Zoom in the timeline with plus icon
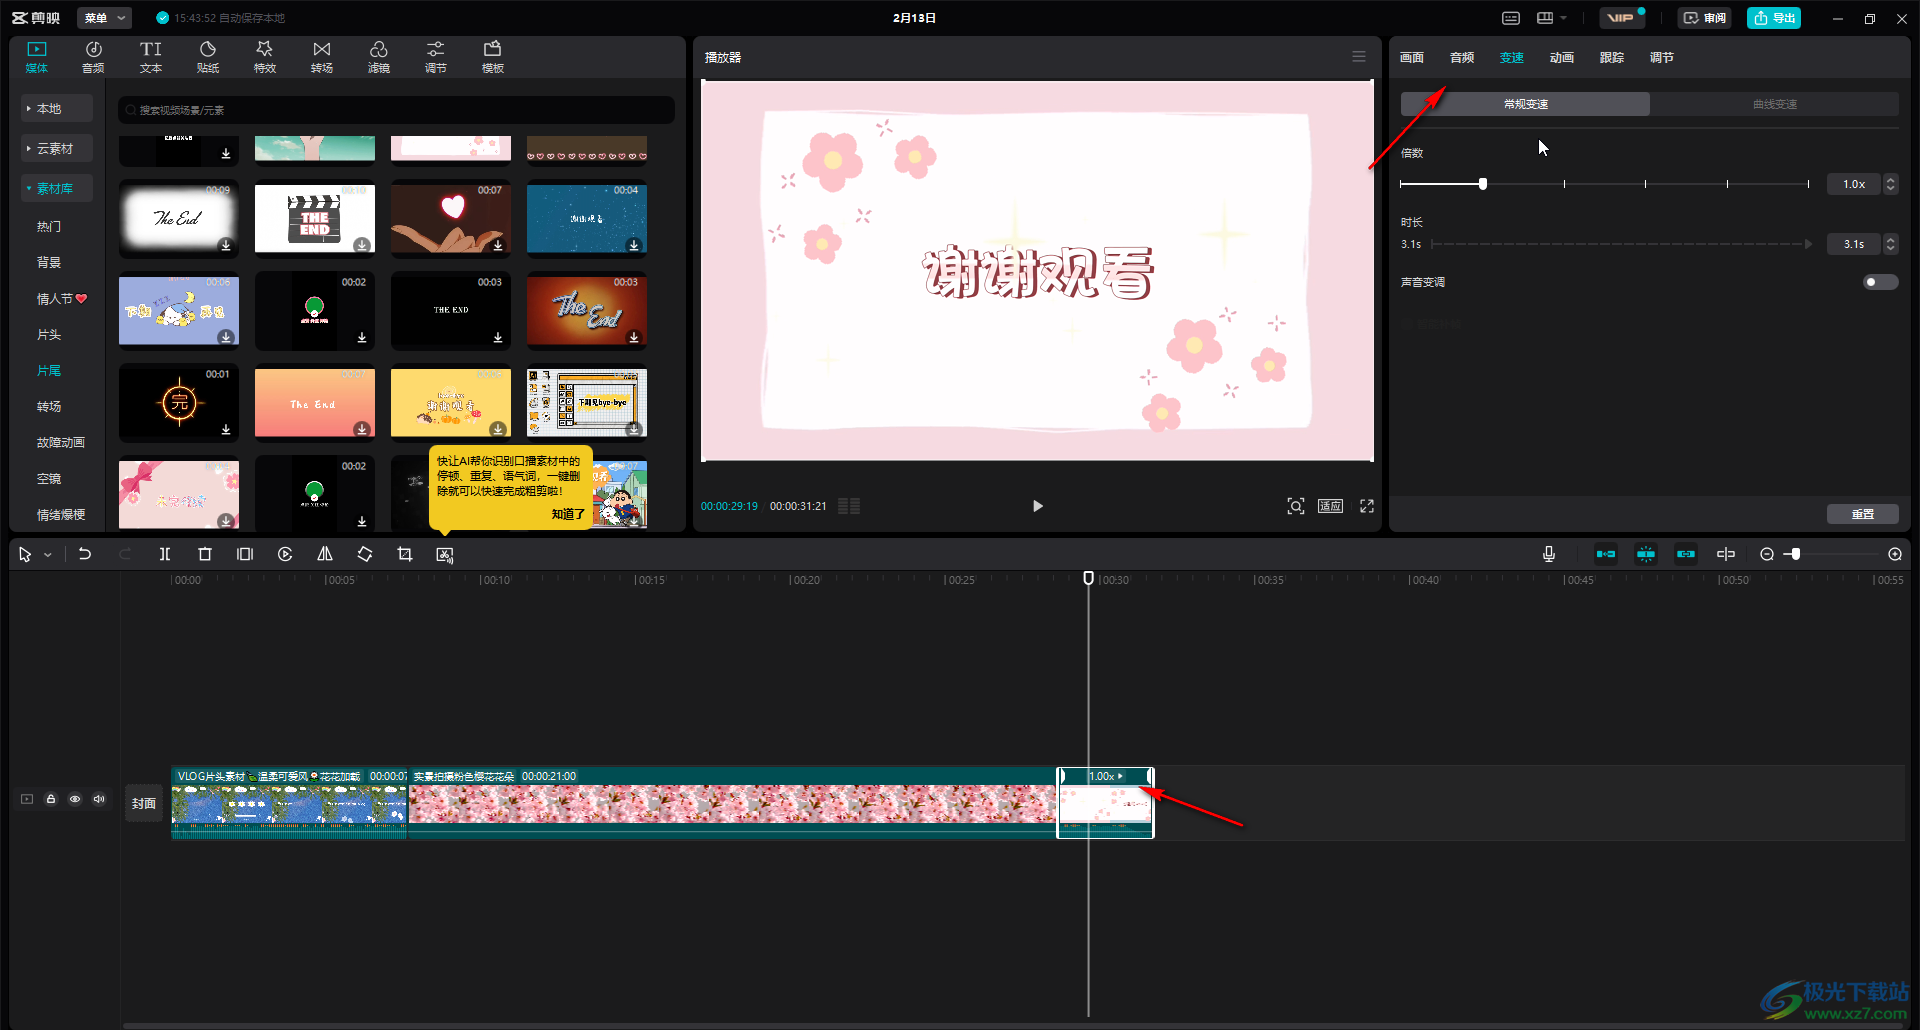Viewport: 1920px width, 1030px height. point(1895,554)
